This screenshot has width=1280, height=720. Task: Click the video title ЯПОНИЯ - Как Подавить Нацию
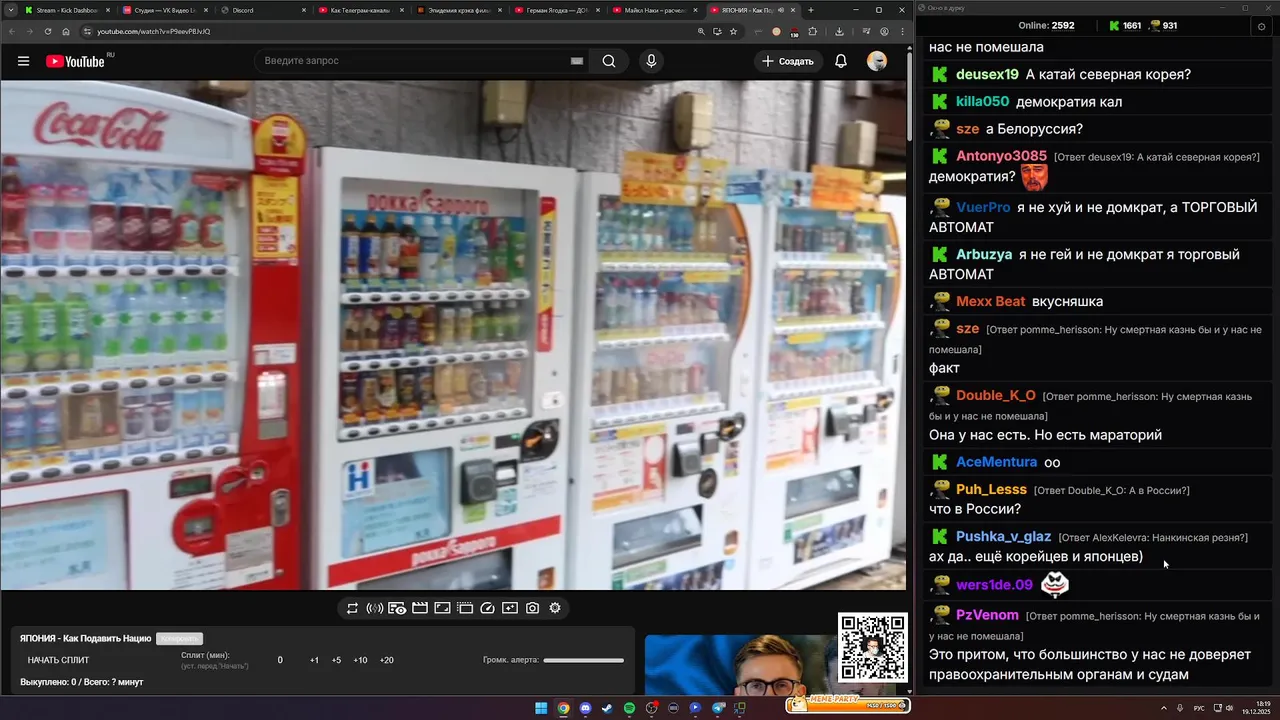point(85,638)
